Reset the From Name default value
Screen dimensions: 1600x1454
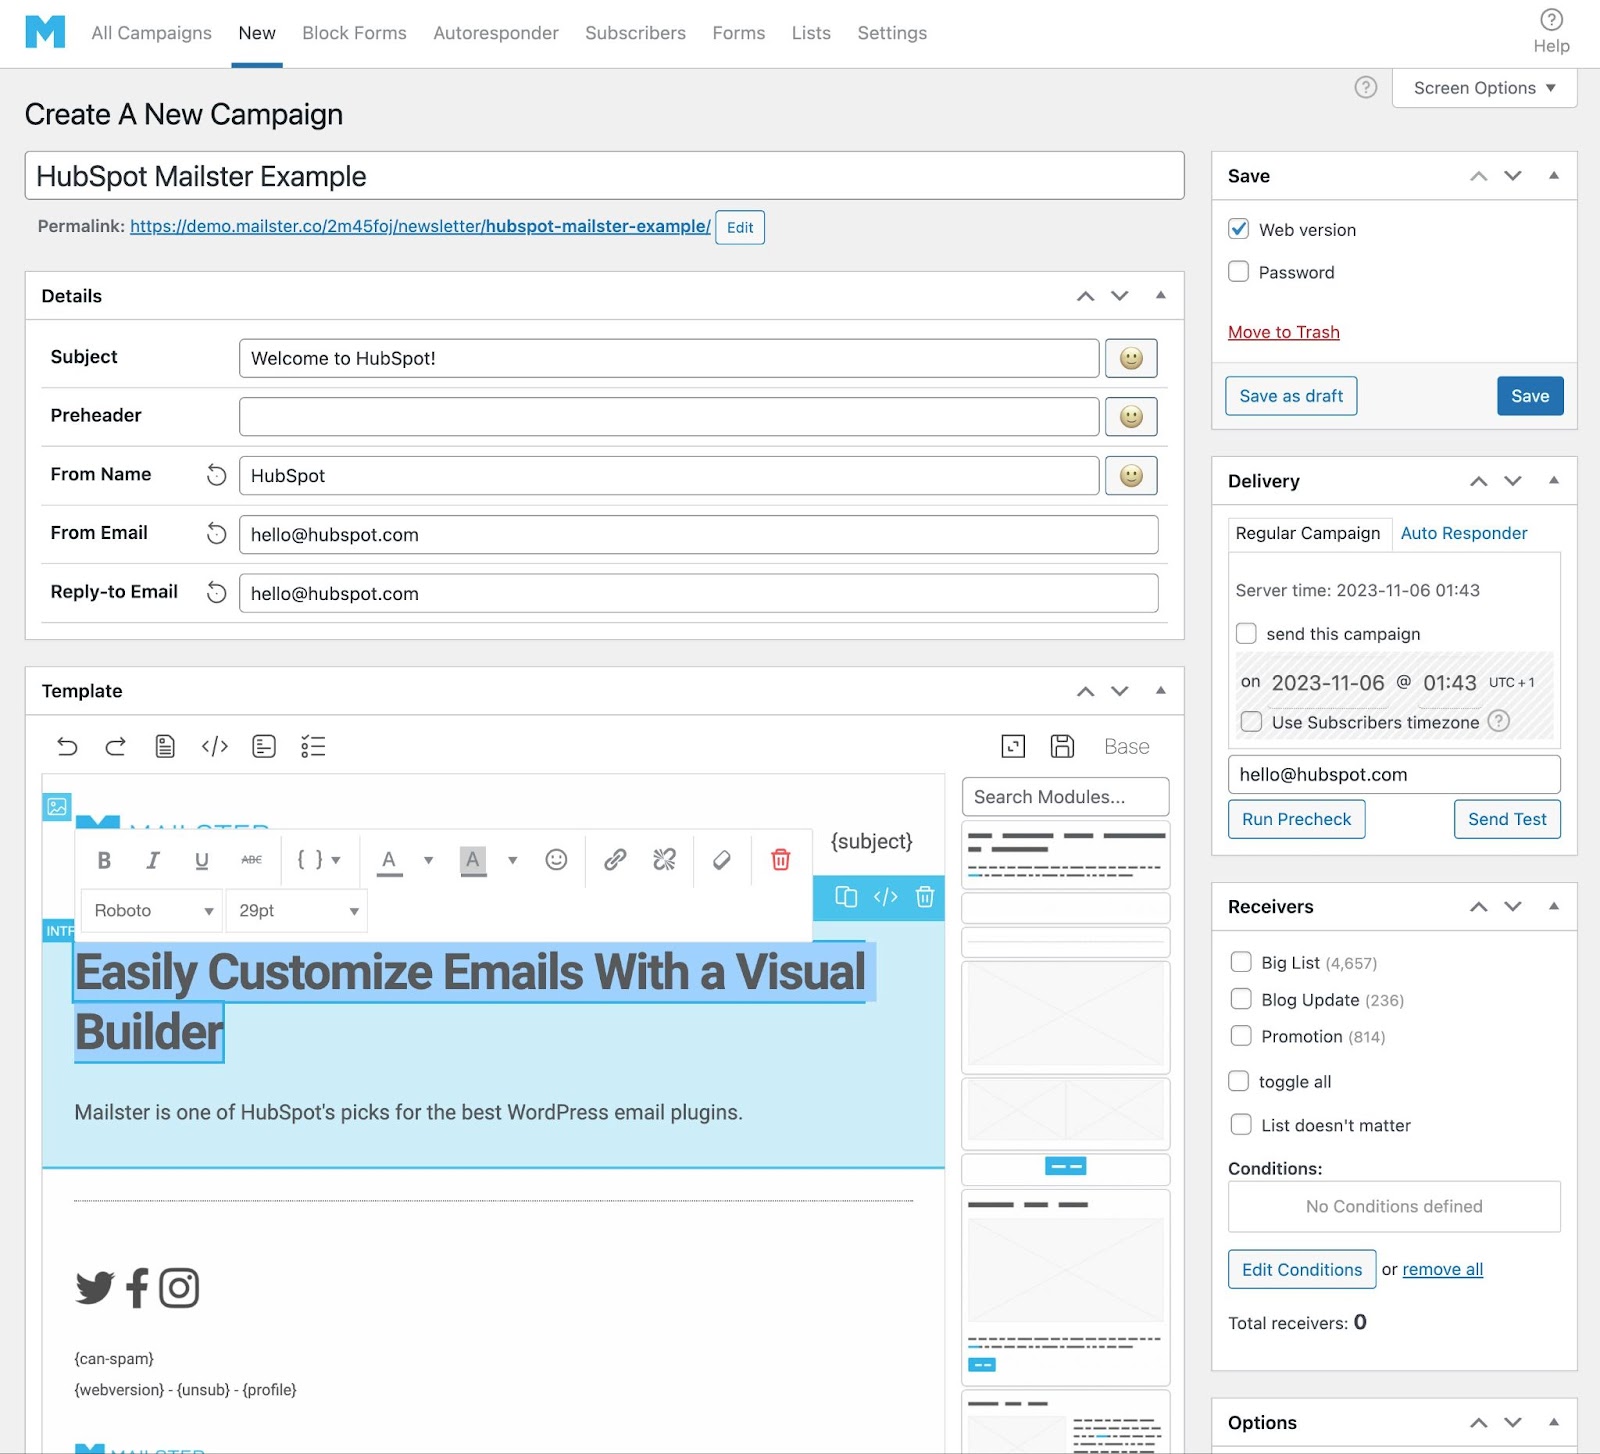click(216, 475)
